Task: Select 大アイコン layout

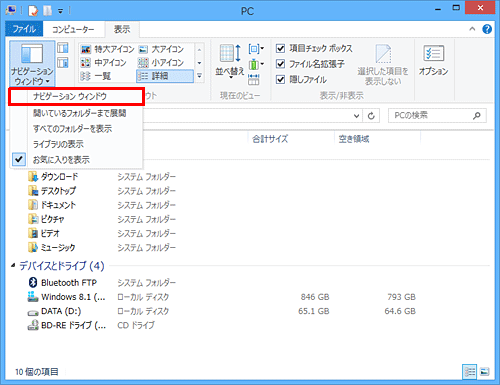Action: [x=161, y=49]
